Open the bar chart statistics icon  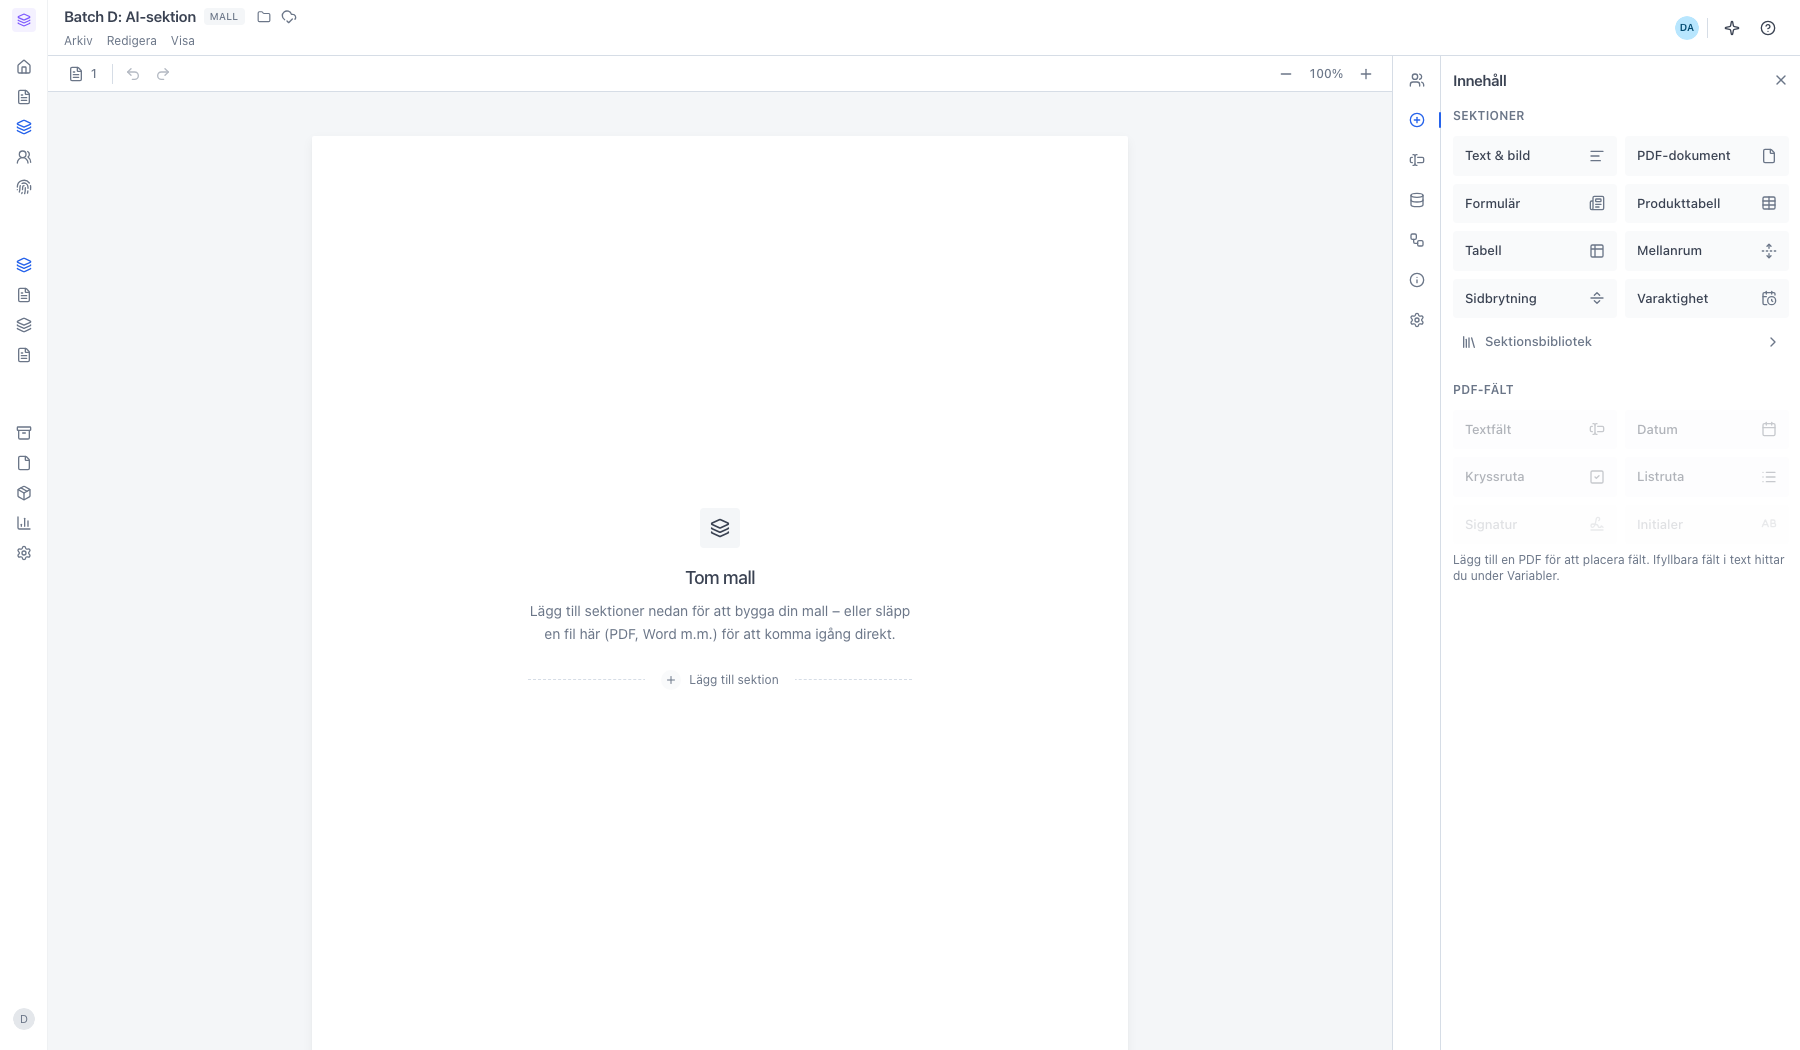tap(24, 523)
